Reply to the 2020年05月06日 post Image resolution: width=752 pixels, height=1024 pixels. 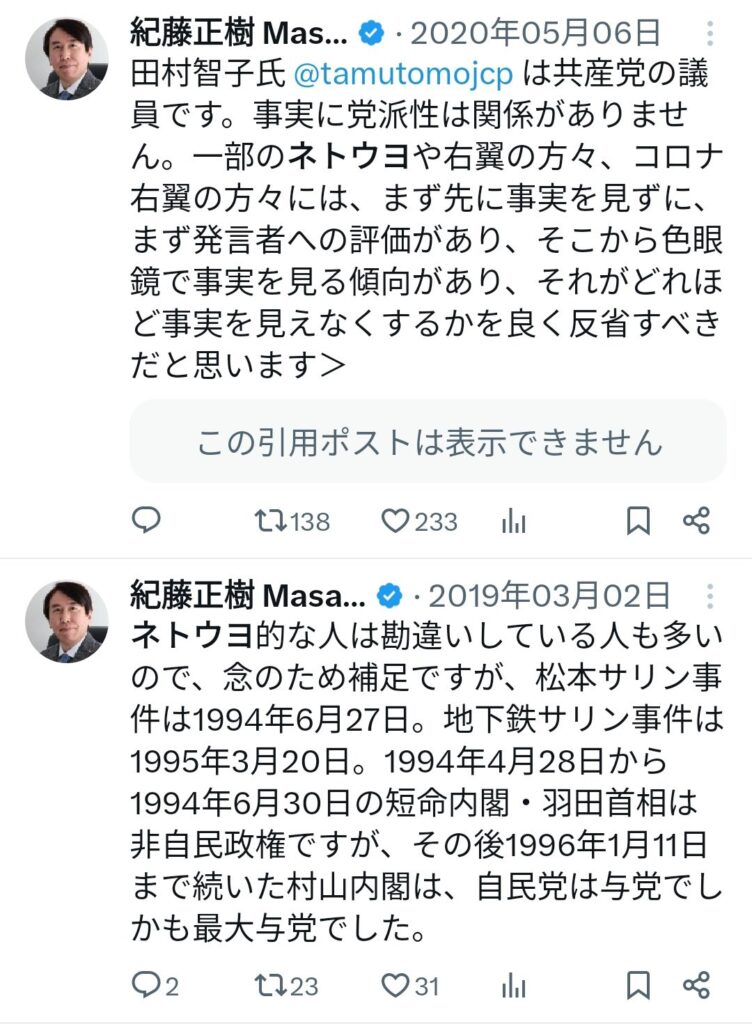click(147, 520)
